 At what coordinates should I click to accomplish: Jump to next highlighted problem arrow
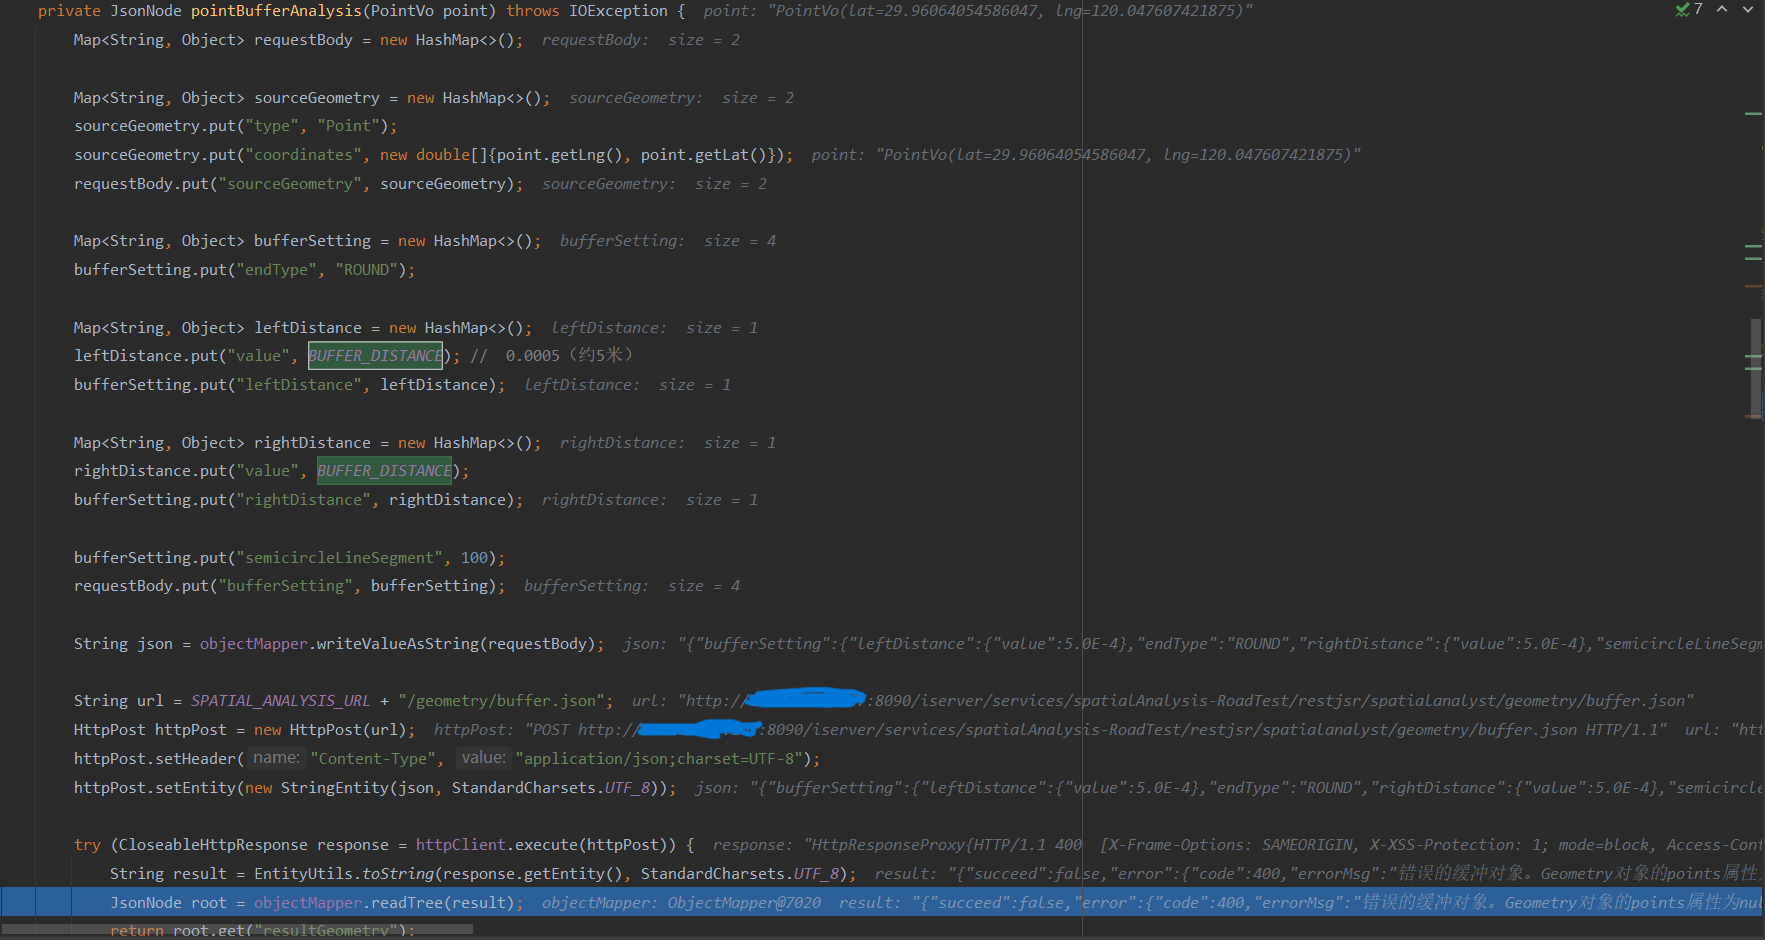click(x=1748, y=10)
